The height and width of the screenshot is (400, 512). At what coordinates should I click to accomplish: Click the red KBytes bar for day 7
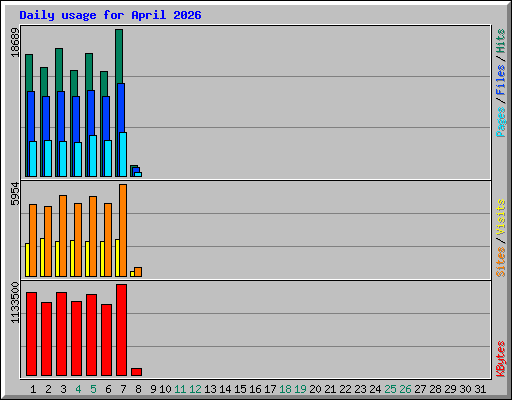121,330
